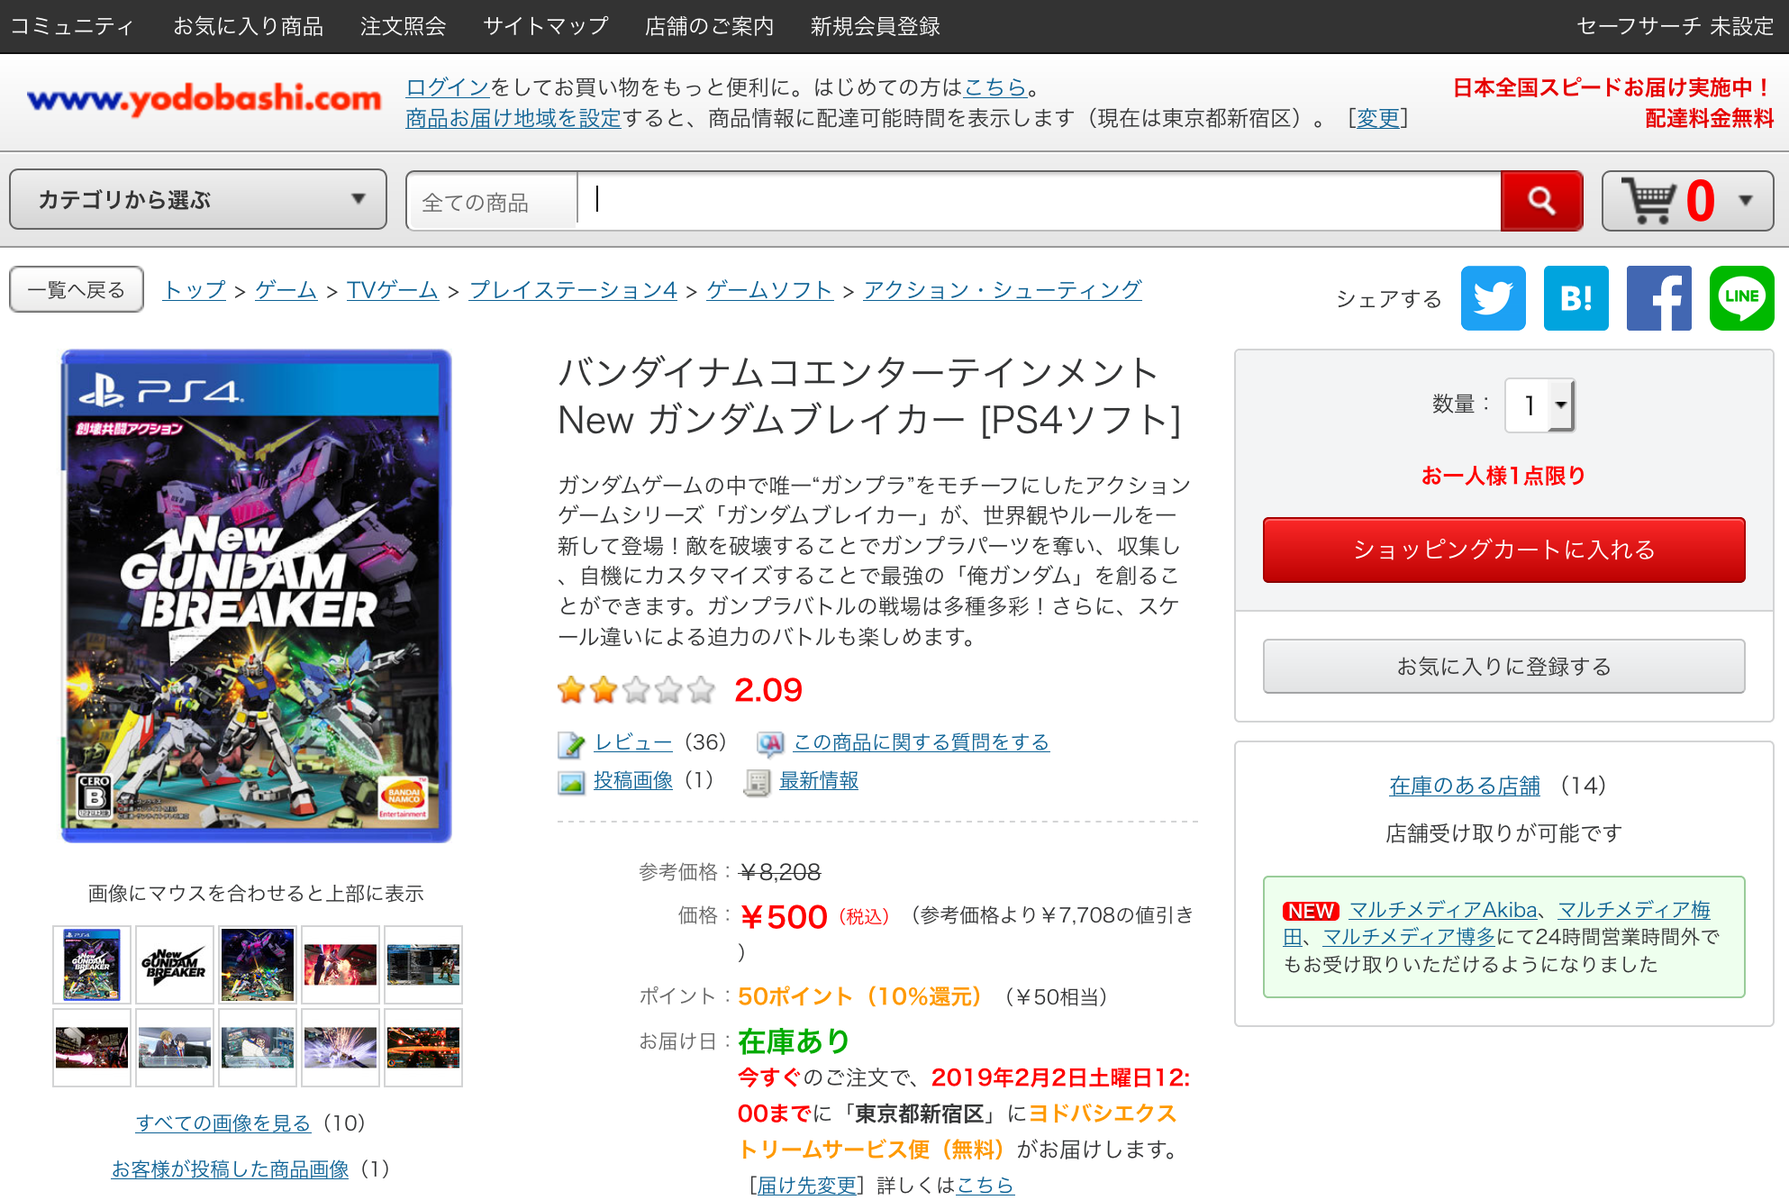The image size is (1789, 1200).
Task: Click the マルチメディアAkiba link
Action: tap(1442, 910)
